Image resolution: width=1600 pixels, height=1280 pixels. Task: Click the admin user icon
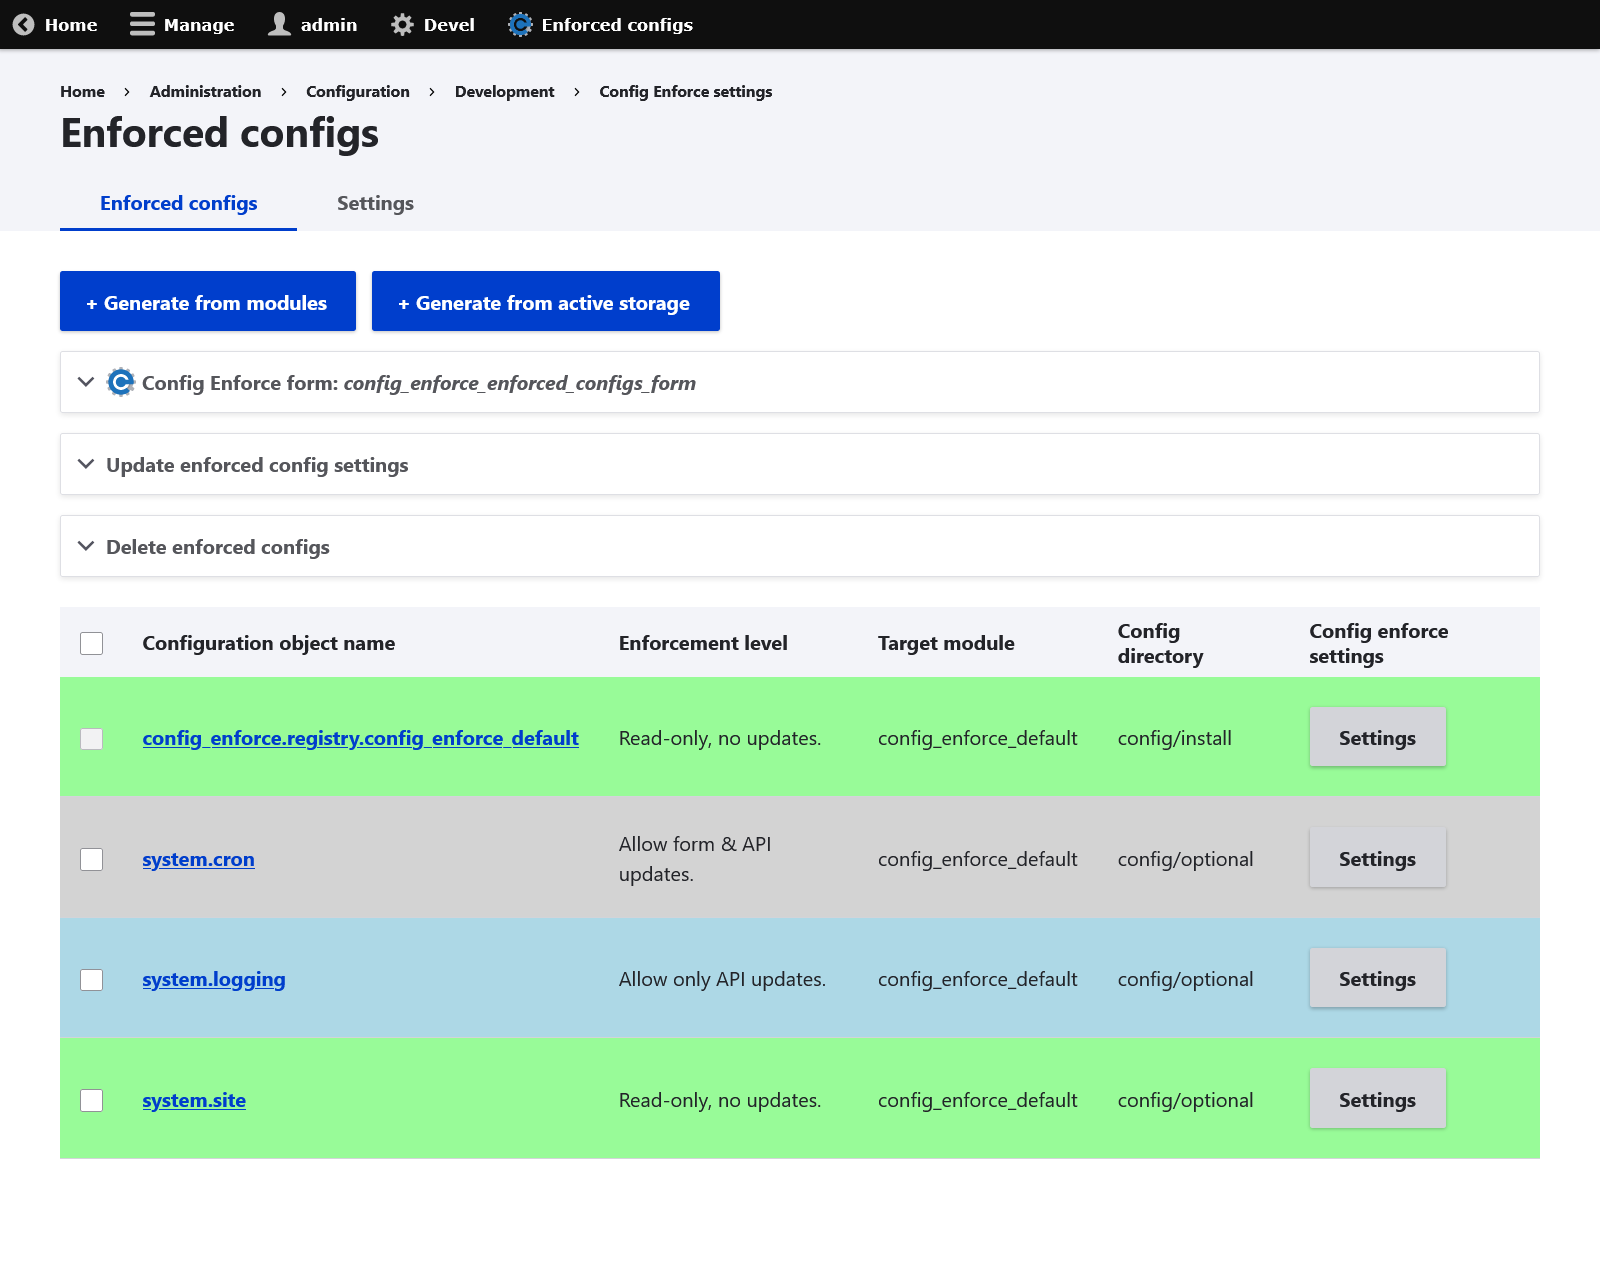pyautogui.click(x=278, y=24)
